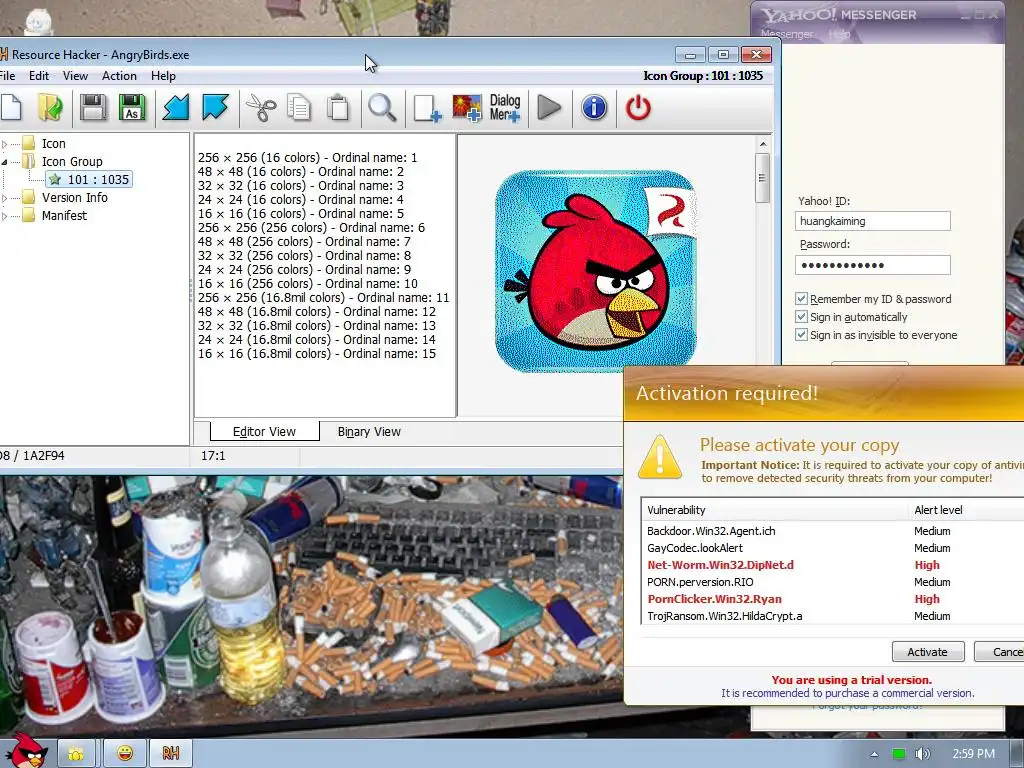Click the Activate button
This screenshot has height=768, width=1024.
coord(927,652)
